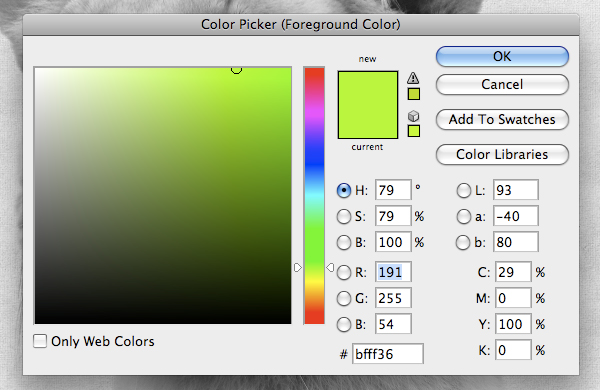This screenshot has height=390, width=600.
Task: Select the B (brightness) radio button
Action: click(x=344, y=242)
